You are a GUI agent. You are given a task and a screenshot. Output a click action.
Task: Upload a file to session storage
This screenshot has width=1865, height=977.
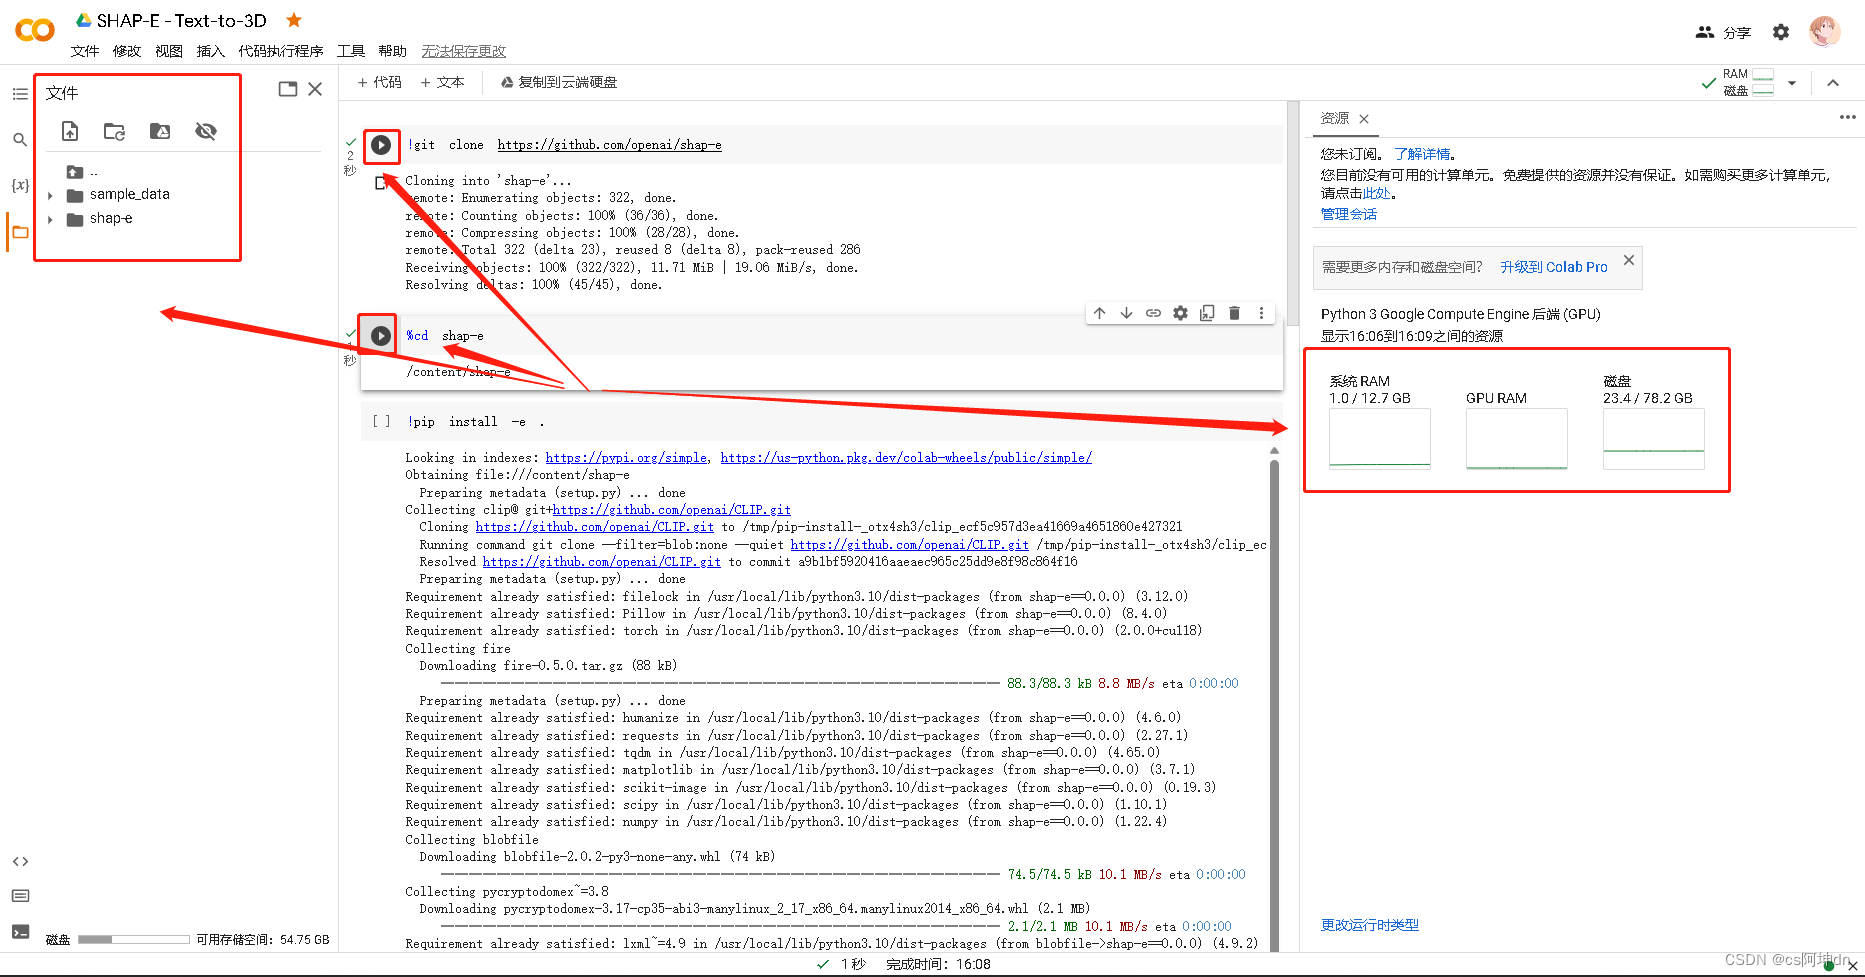(x=70, y=131)
